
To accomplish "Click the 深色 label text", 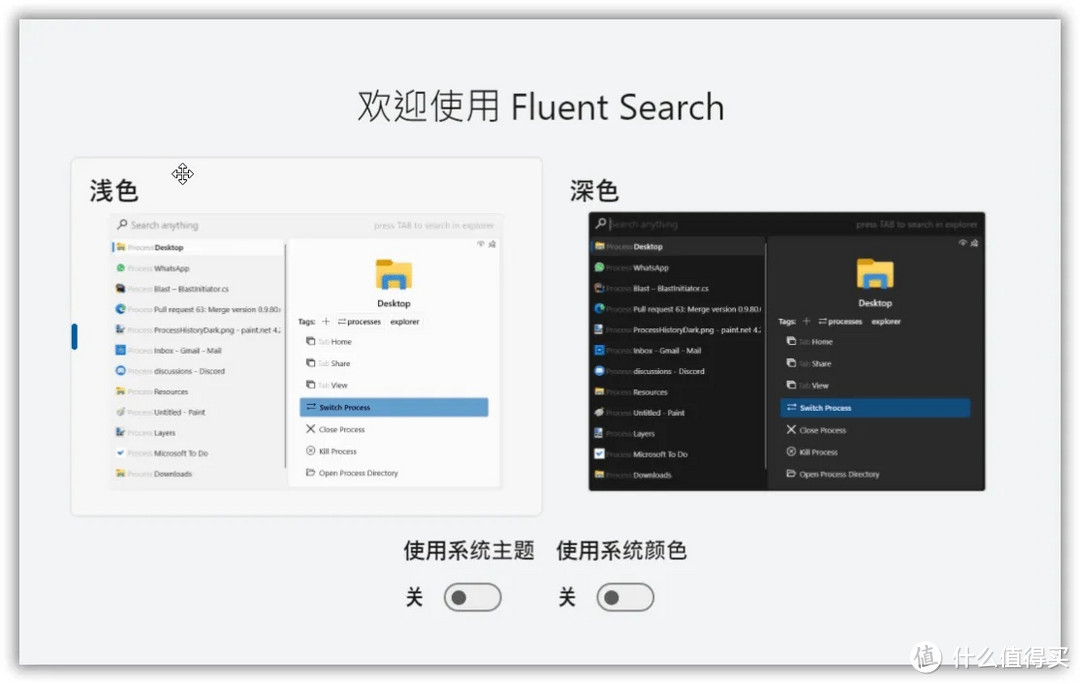I will [x=594, y=191].
